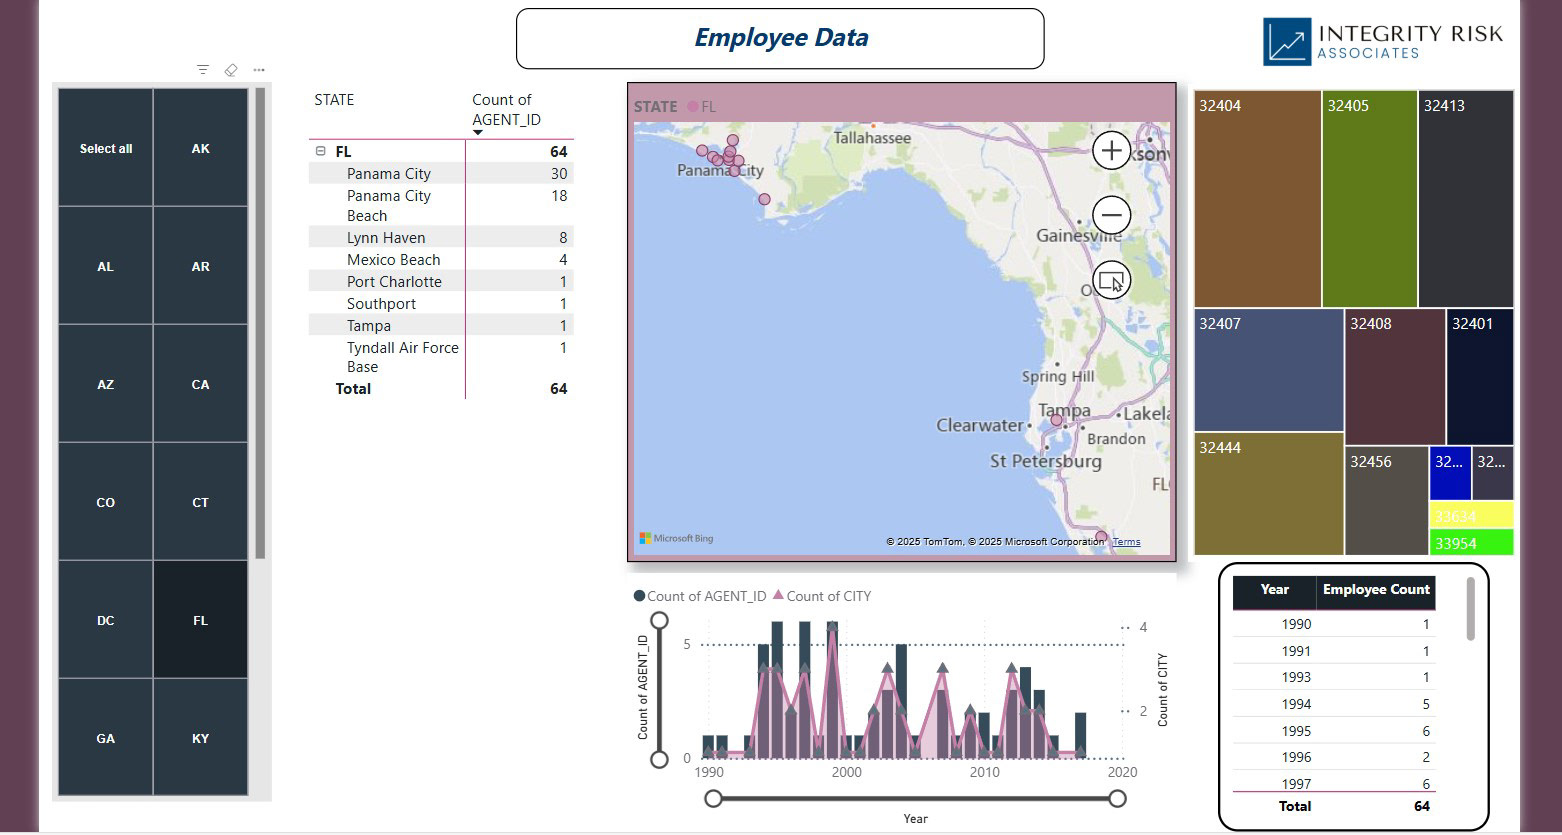
Task: Open the map Terms link
Action: 1126,542
